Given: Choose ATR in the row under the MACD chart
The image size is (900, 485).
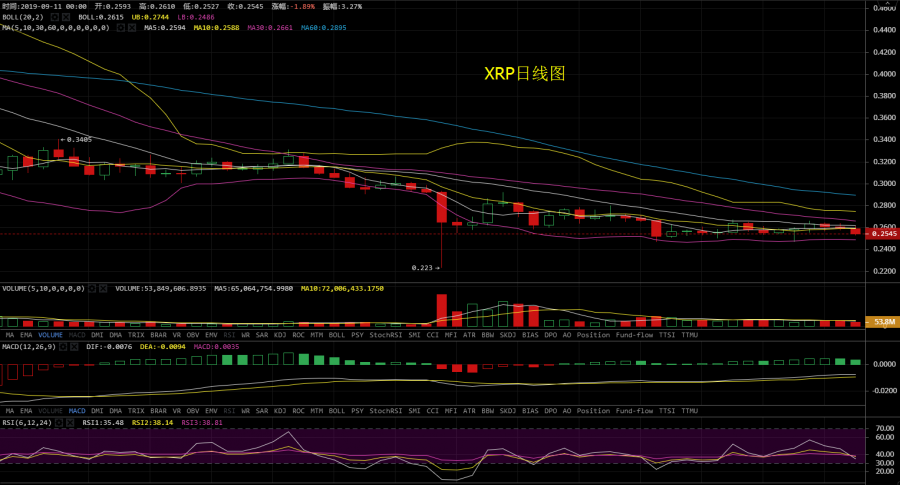Looking at the screenshot, I should [x=469, y=411].
